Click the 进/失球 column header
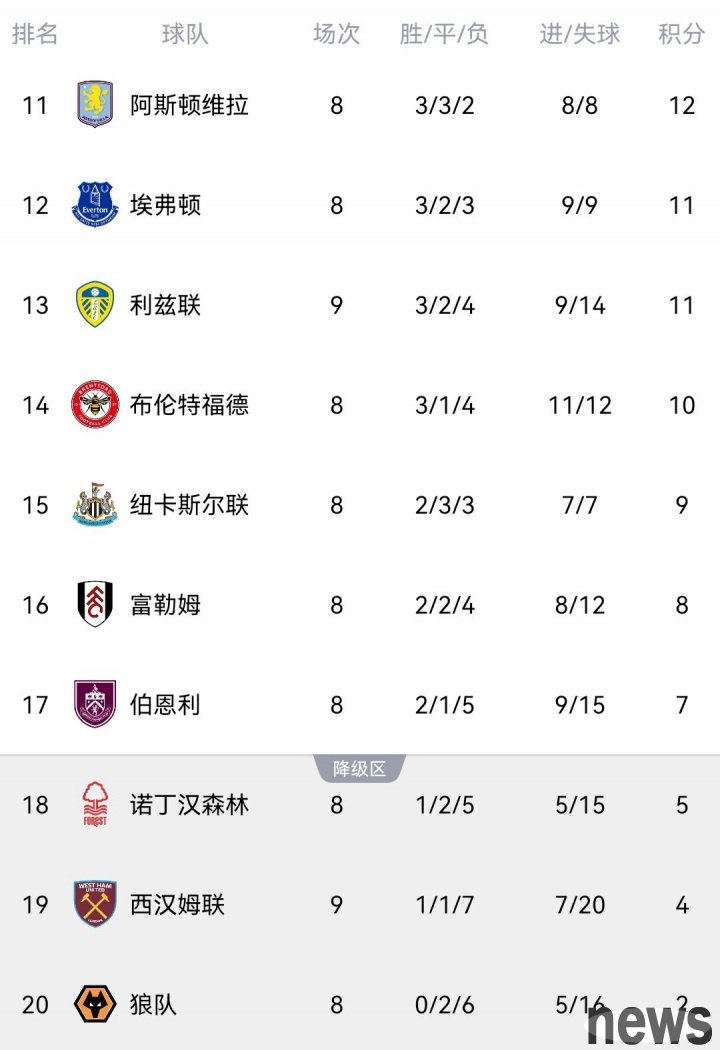Image resolution: width=720 pixels, height=1050 pixels. click(580, 34)
